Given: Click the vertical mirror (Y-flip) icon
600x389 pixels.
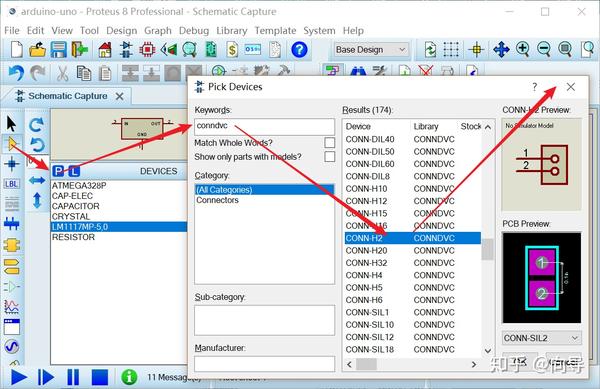Looking at the screenshot, I should [37, 200].
